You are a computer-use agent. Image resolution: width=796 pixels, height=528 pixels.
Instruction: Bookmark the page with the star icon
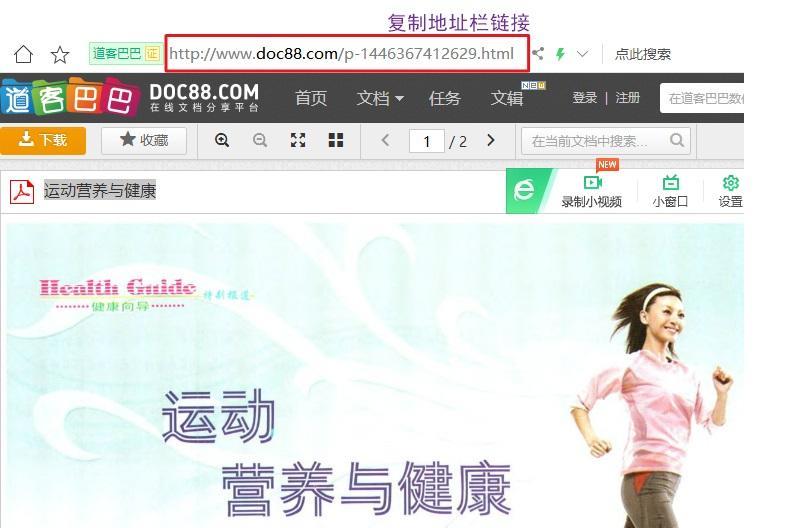tap(60, 54)
